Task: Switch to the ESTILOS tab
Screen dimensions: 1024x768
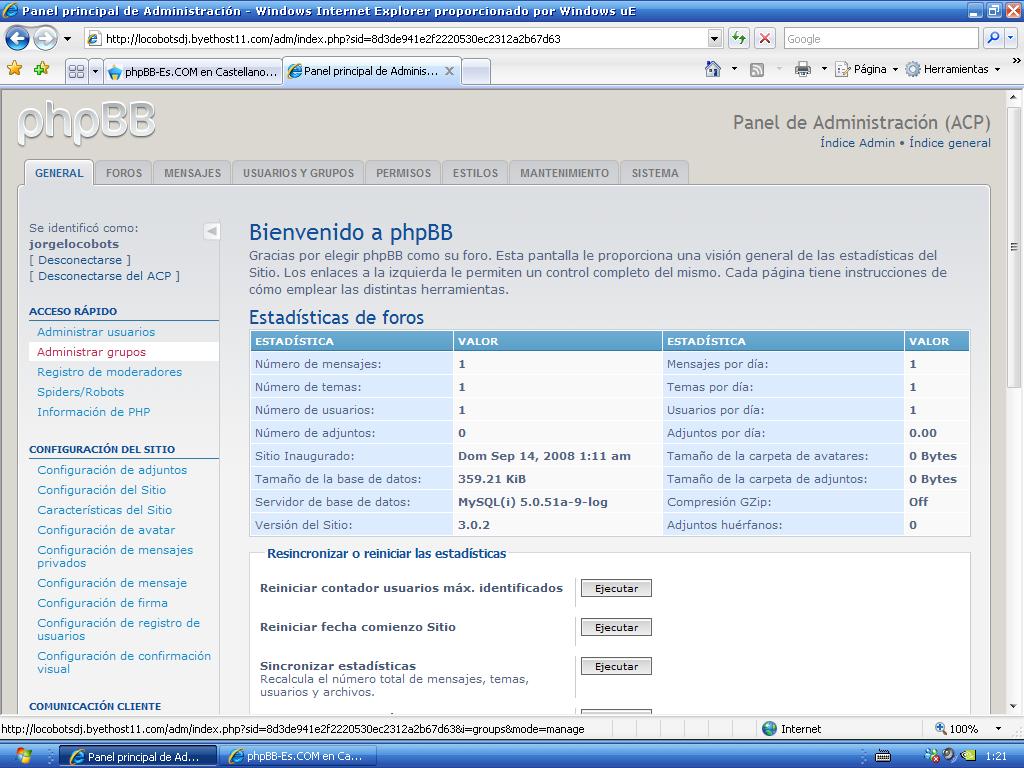Action: point(475,172)
